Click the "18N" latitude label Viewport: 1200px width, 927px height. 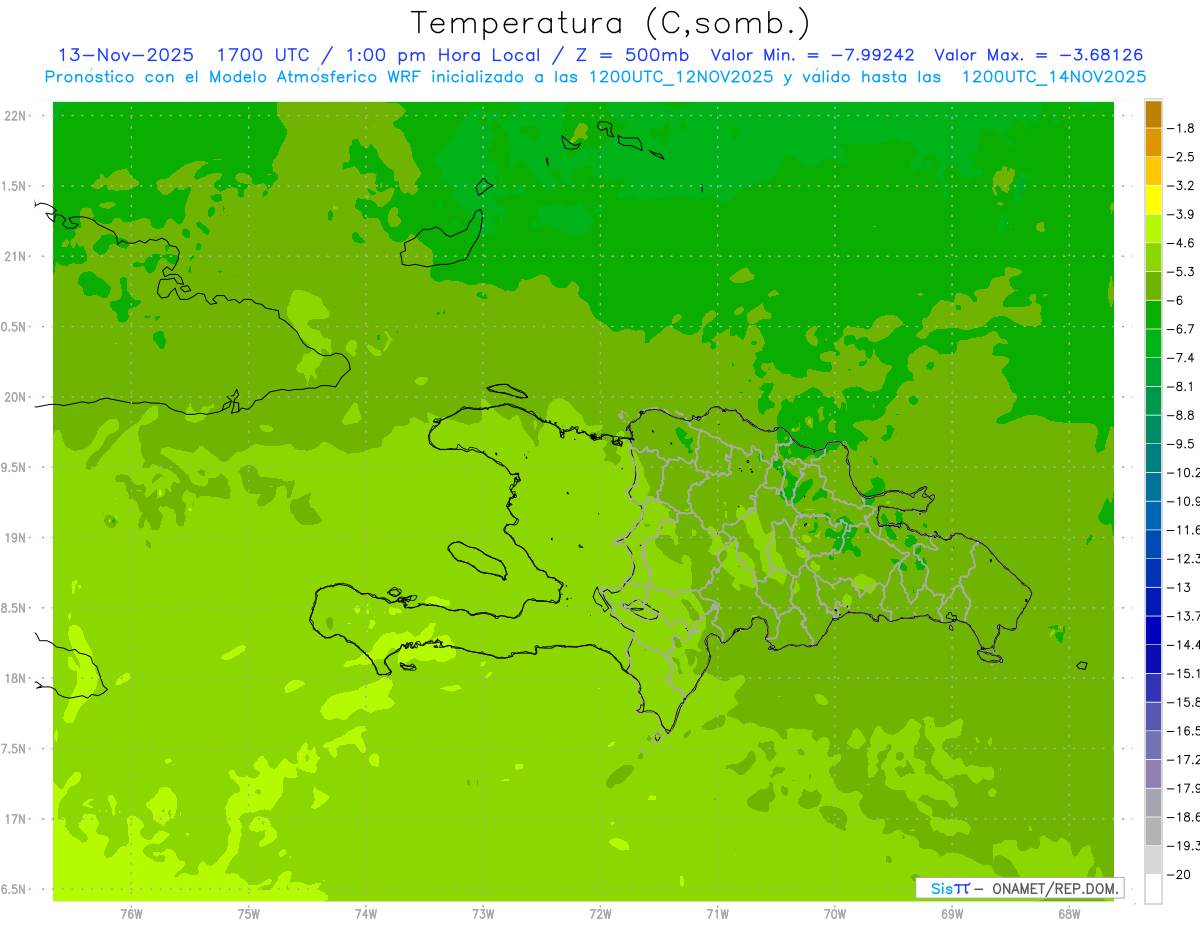[17, 678]
